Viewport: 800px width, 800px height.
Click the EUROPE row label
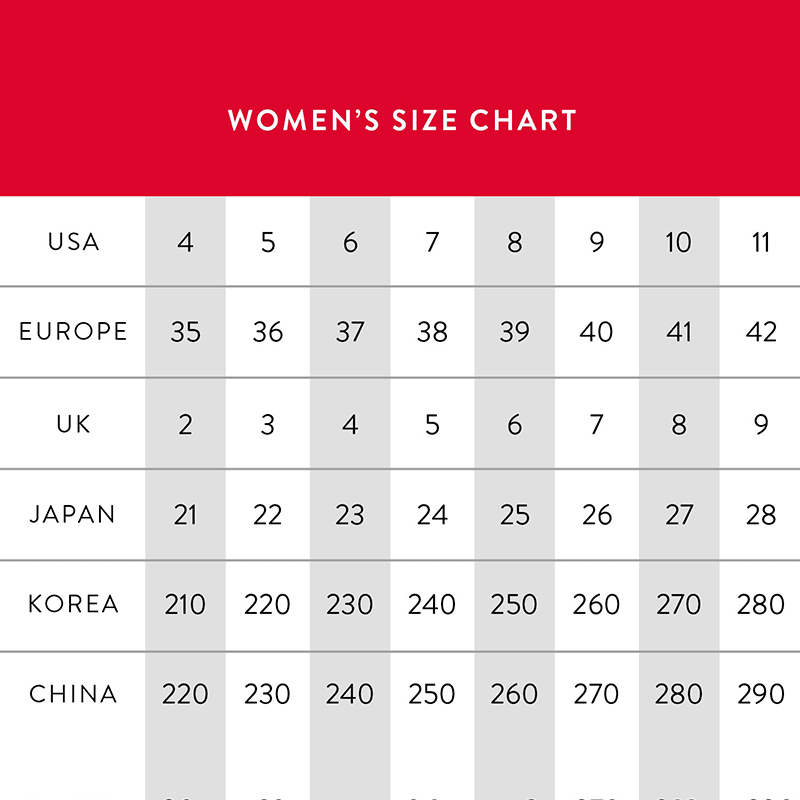(73, 332)
